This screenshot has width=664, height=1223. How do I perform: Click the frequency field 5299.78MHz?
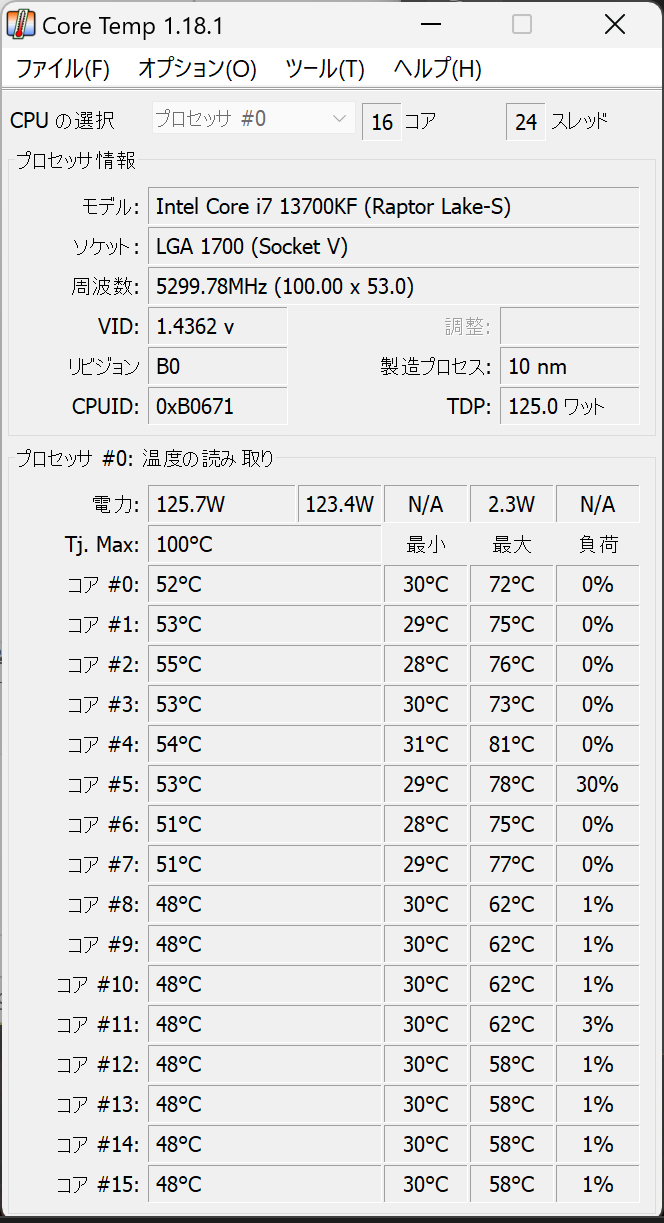(393, 287)
